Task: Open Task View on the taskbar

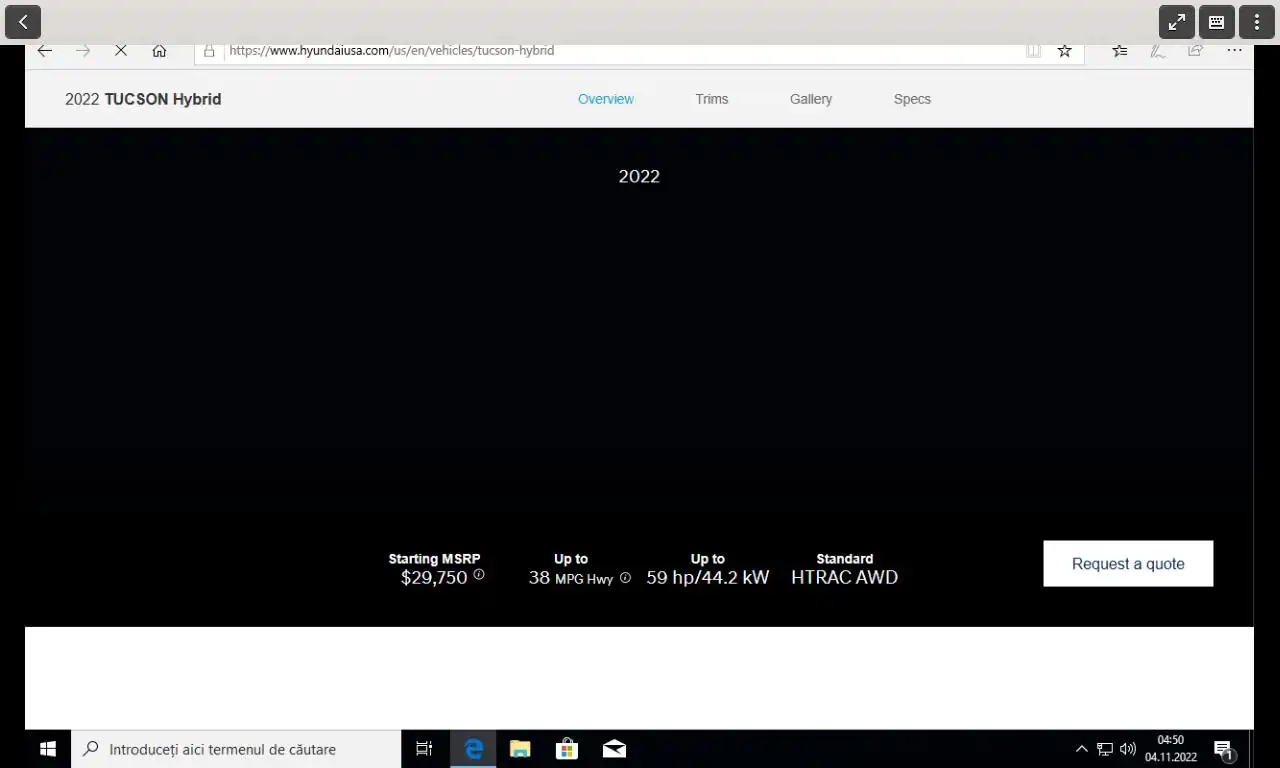Action: pos(424,749)
